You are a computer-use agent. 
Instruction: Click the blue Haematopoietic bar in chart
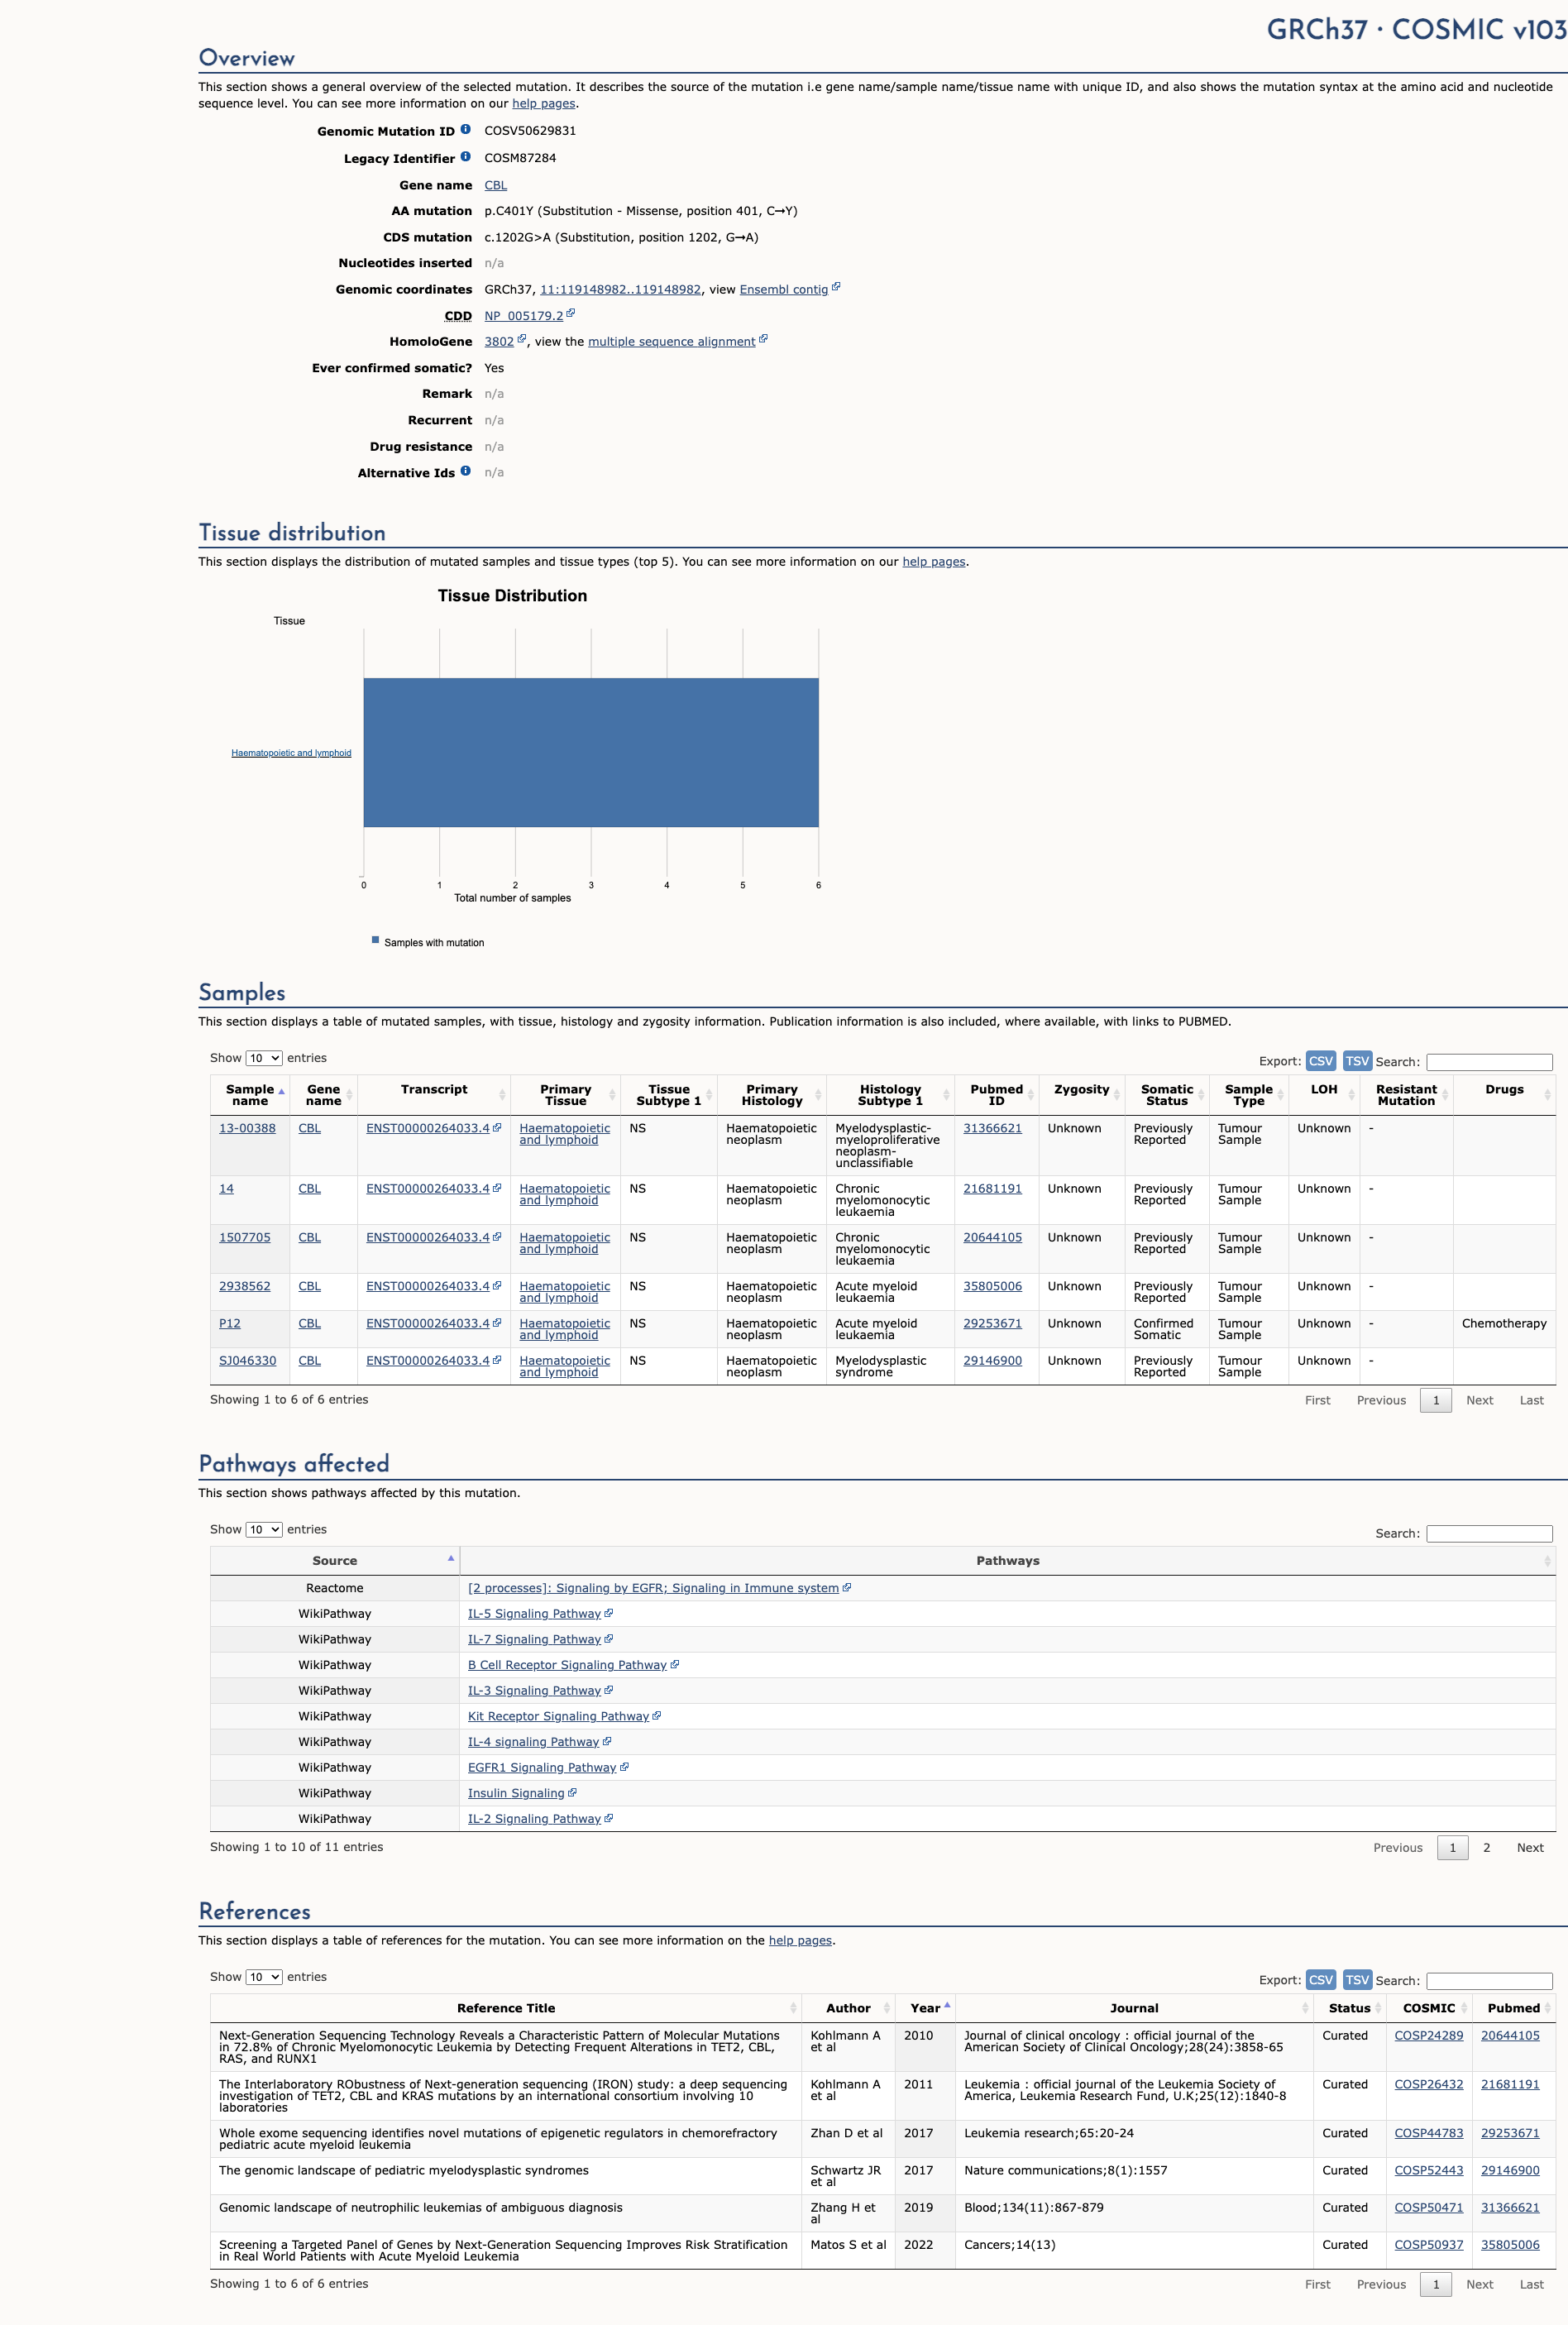pyautogui.click(x=591, y=753)
